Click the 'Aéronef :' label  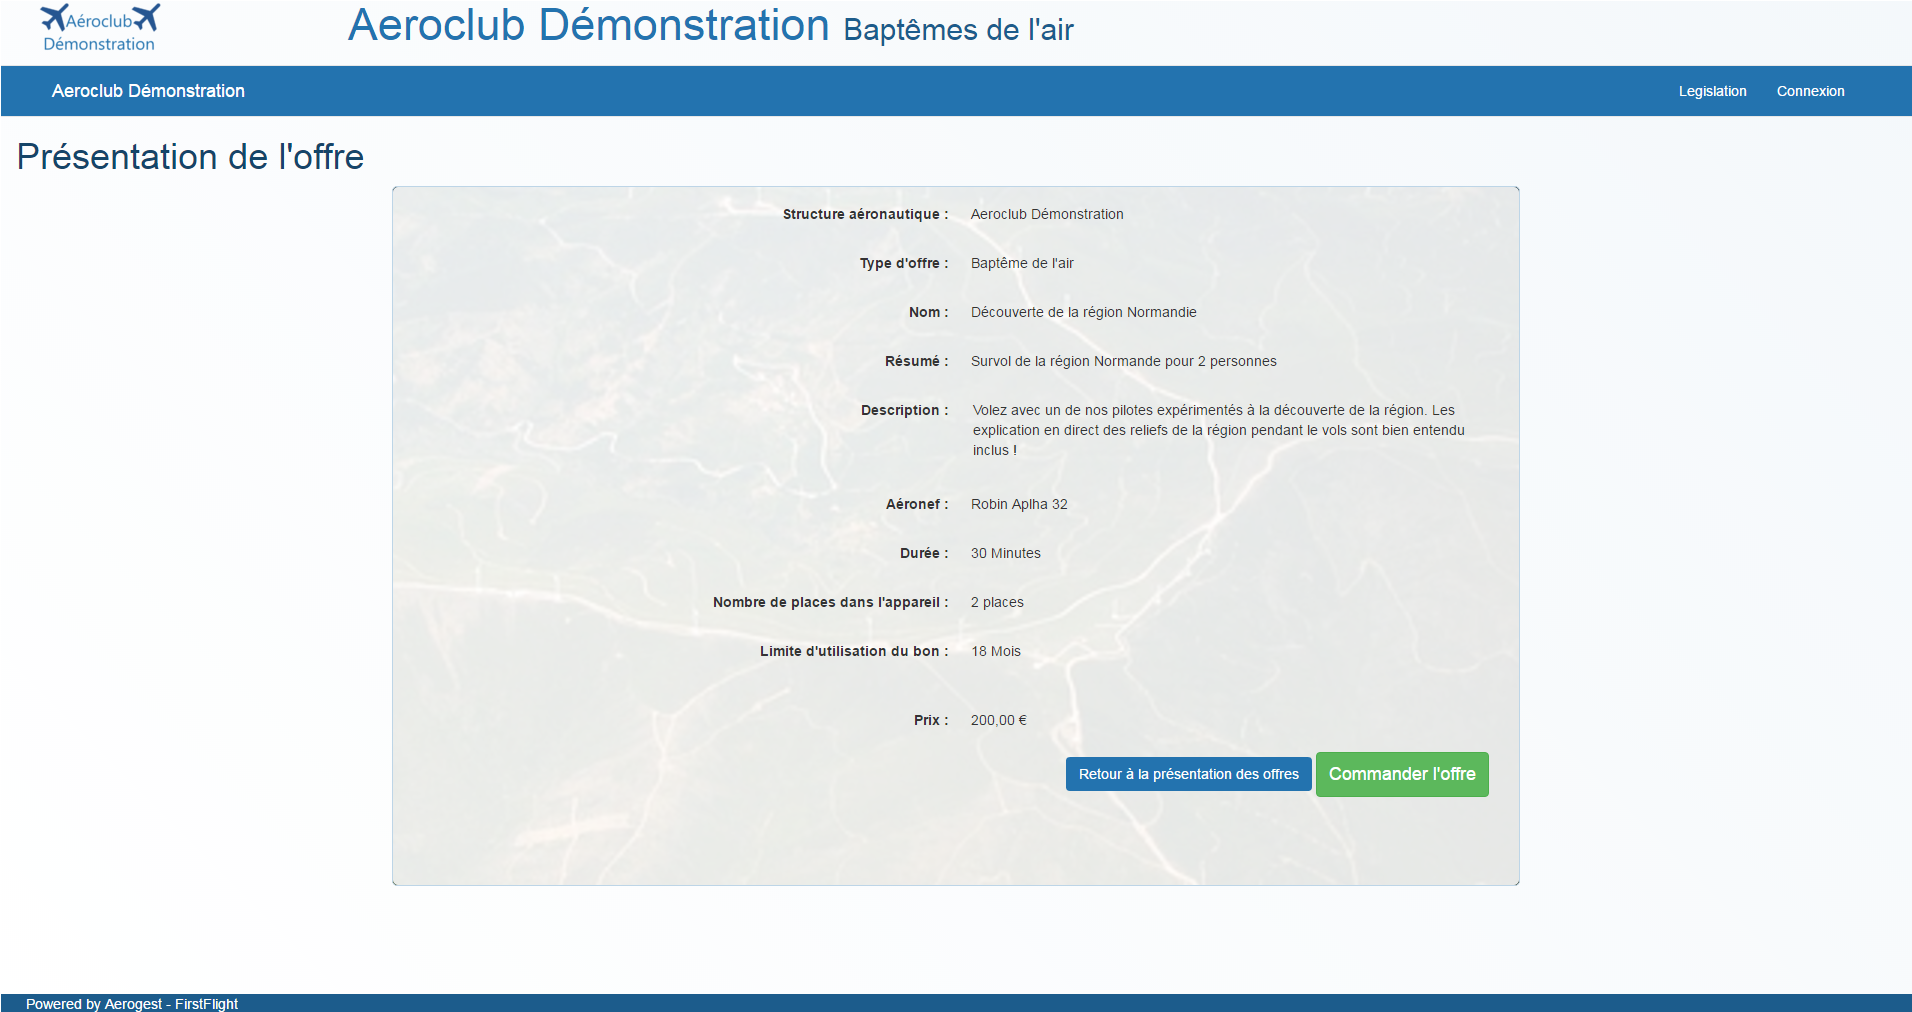pyautogui.click(x=917, y=504)
